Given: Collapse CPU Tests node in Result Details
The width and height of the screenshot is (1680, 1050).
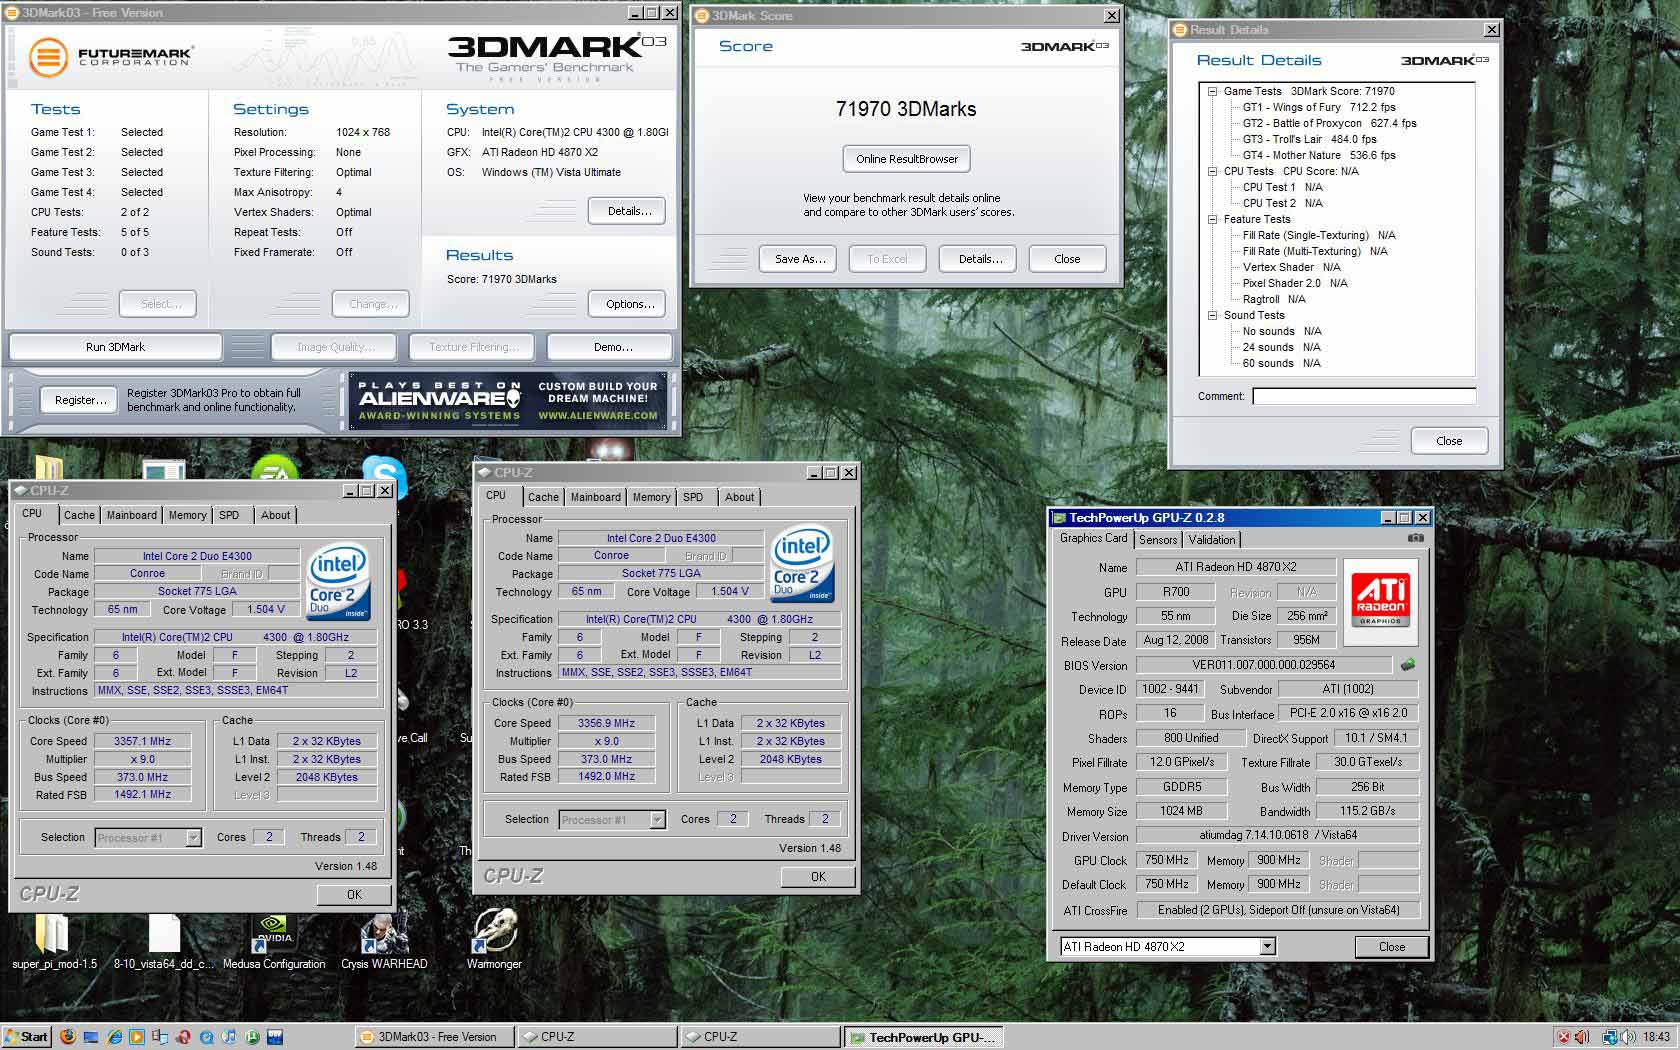Looking at the screenshot, I should coord(1212,171).
